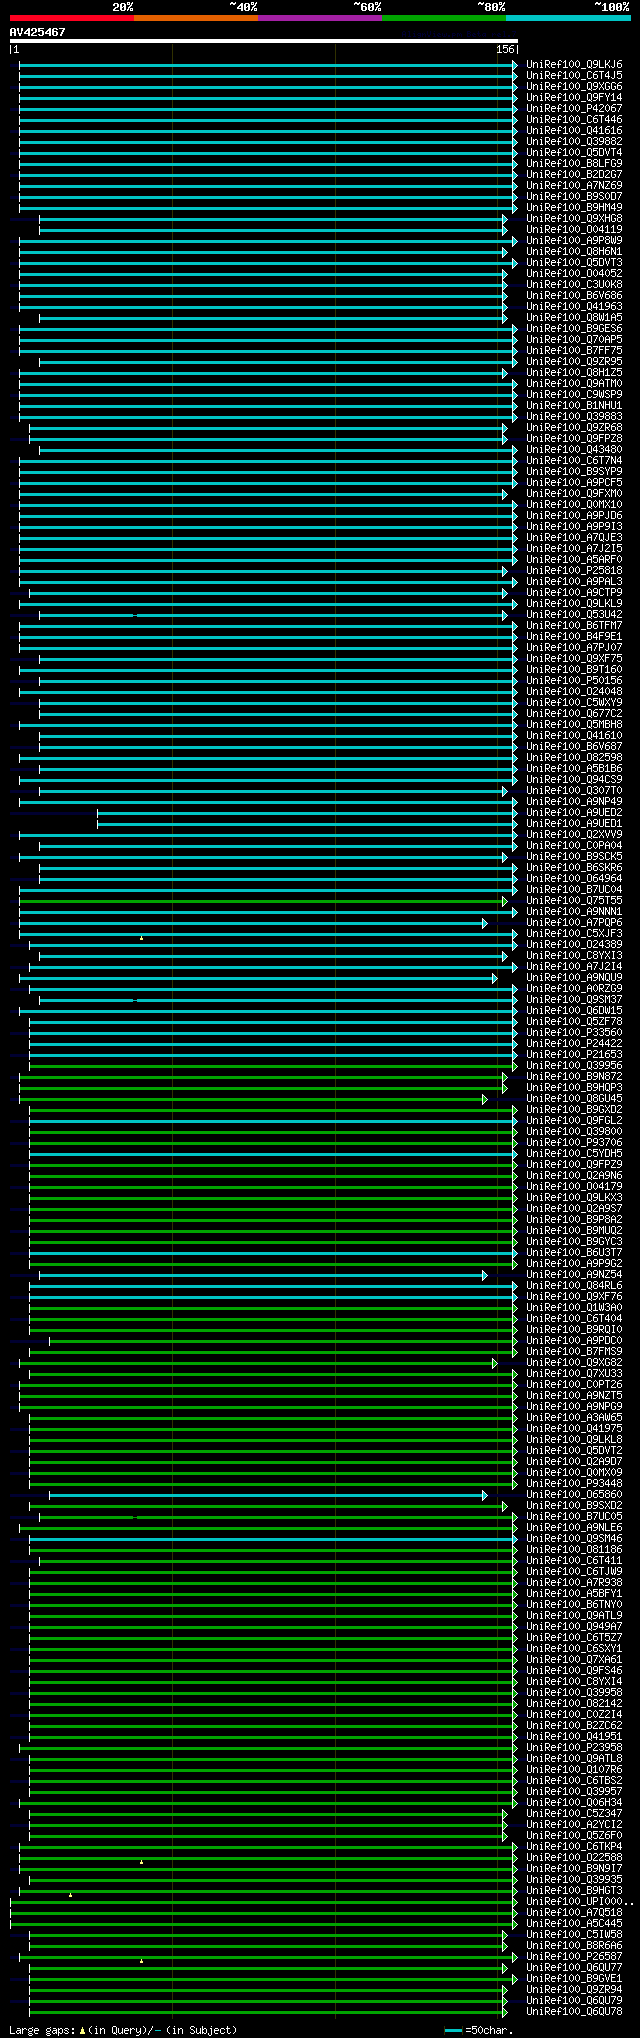Choose hit UniRef100_A7NZ69
Screen dimensions: 640x2038
(x=574, y=185)
